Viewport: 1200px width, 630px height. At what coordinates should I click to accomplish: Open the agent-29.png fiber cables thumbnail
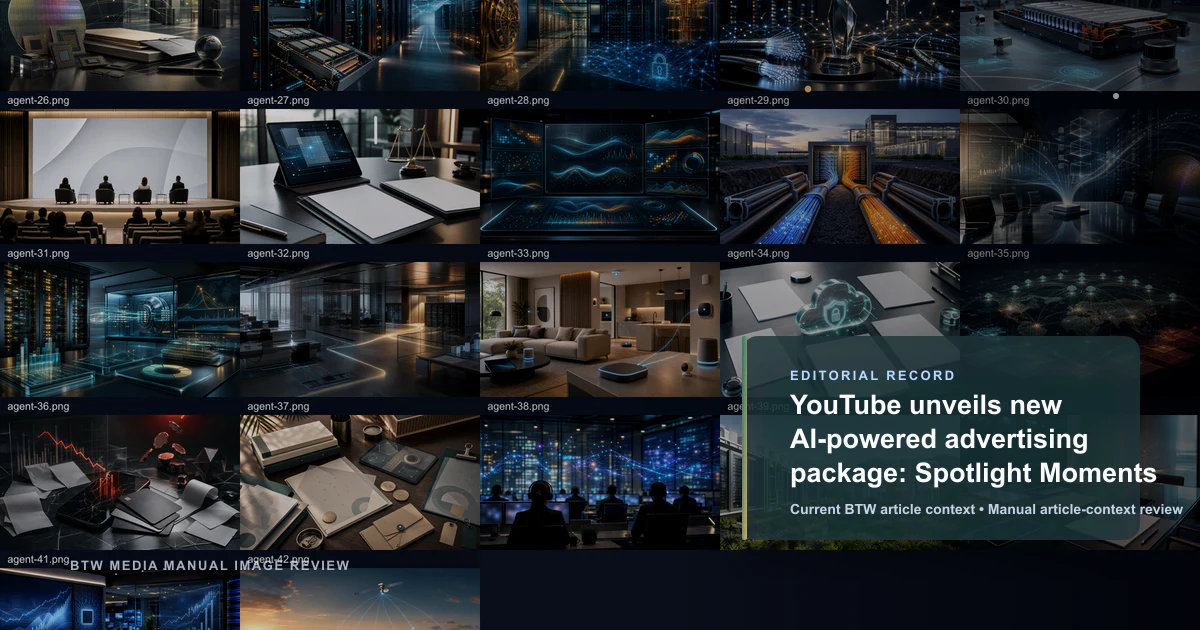840,45
